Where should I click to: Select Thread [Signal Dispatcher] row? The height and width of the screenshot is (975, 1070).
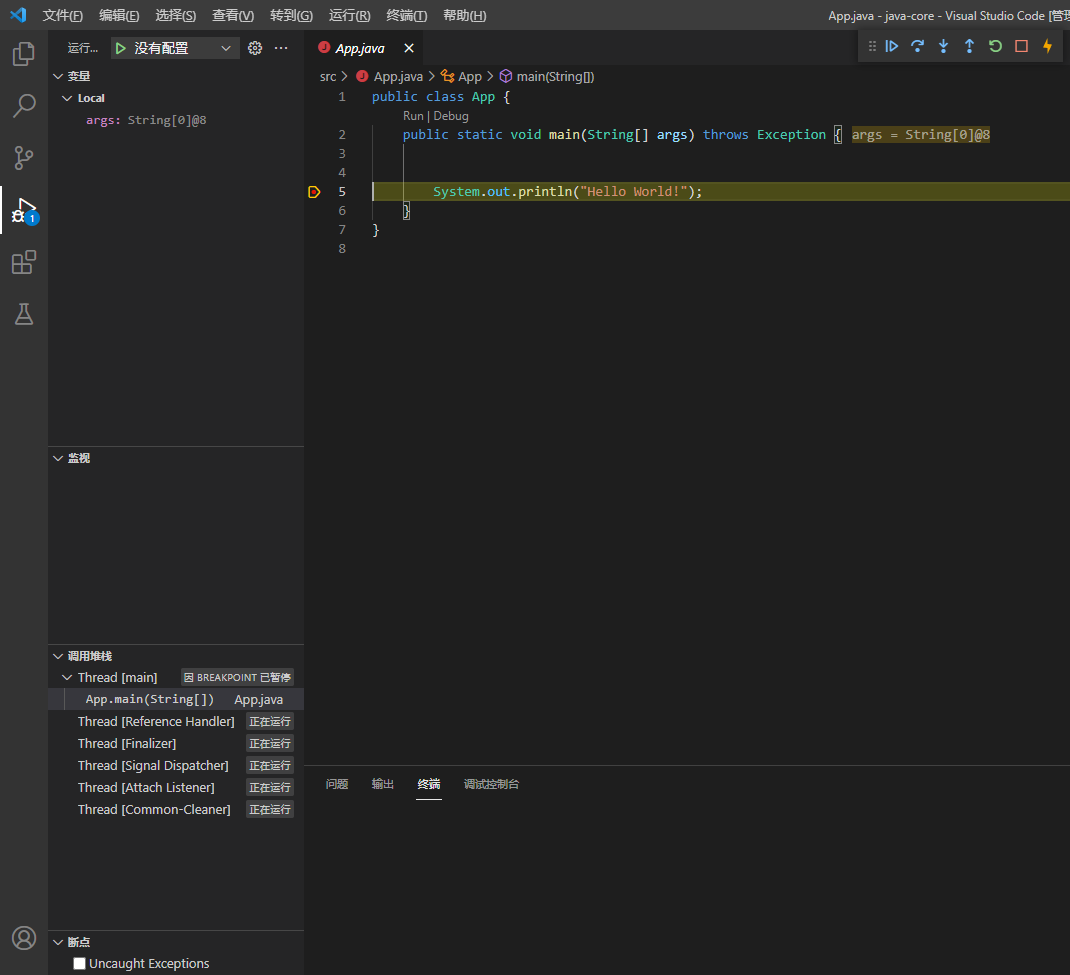point(176,766)
